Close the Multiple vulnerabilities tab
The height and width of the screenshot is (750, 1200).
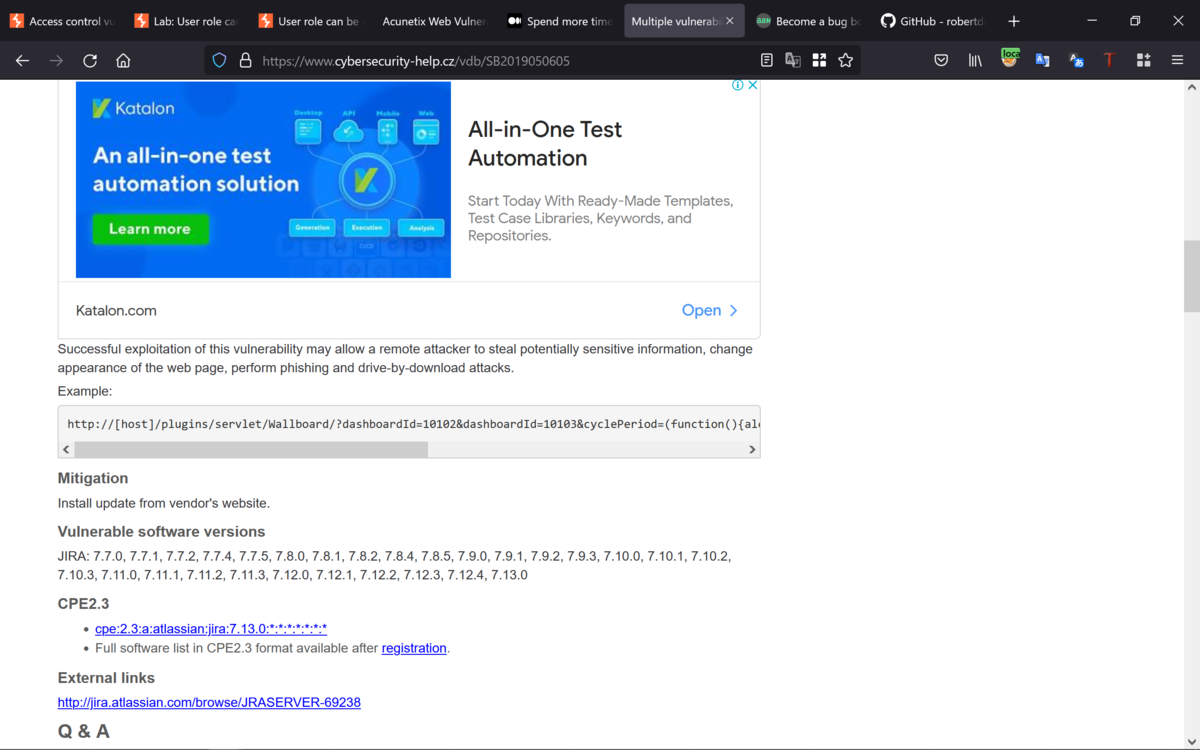[730, 21]
